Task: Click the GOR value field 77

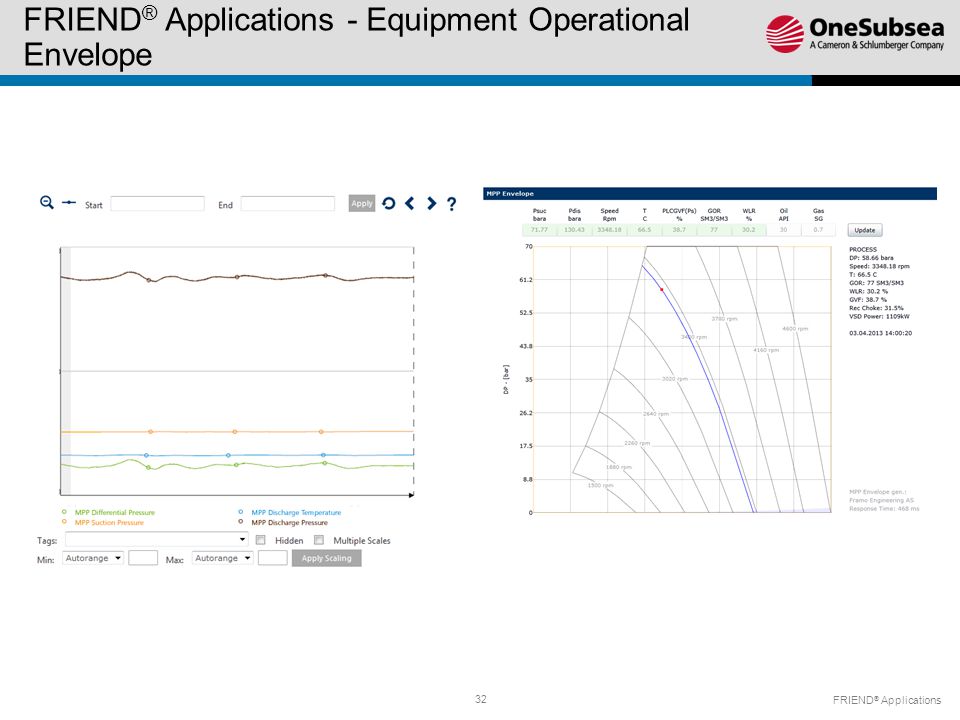Action: click(714, 230)
